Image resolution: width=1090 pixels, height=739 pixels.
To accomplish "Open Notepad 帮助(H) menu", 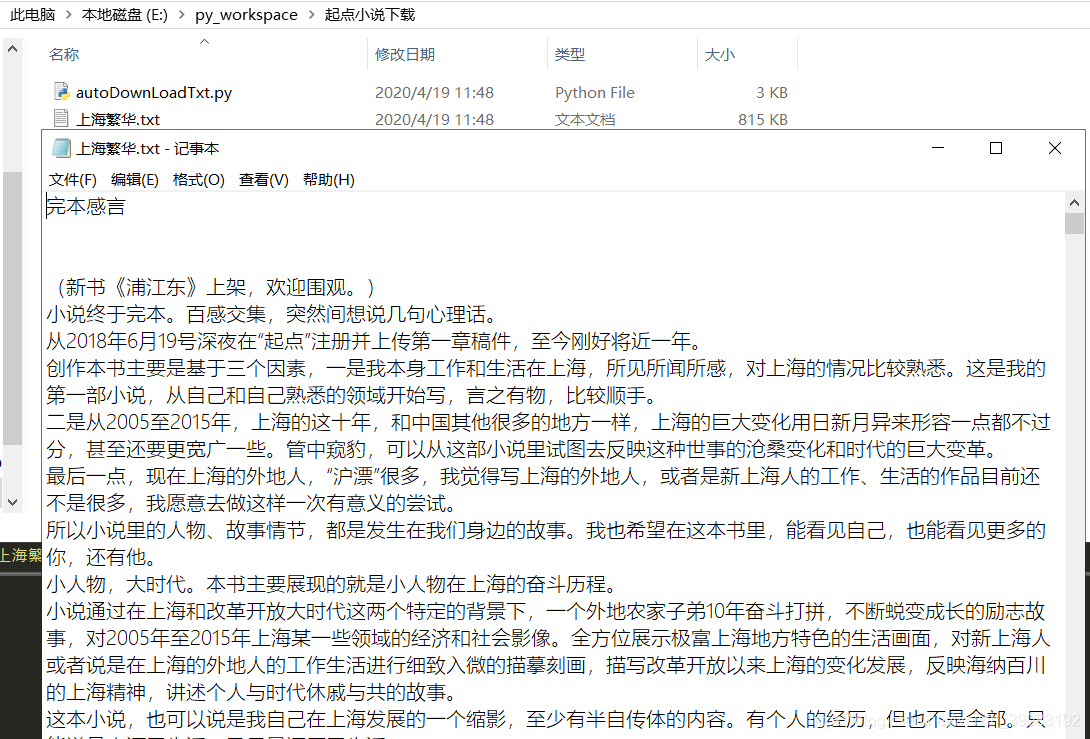I will 329,180.
